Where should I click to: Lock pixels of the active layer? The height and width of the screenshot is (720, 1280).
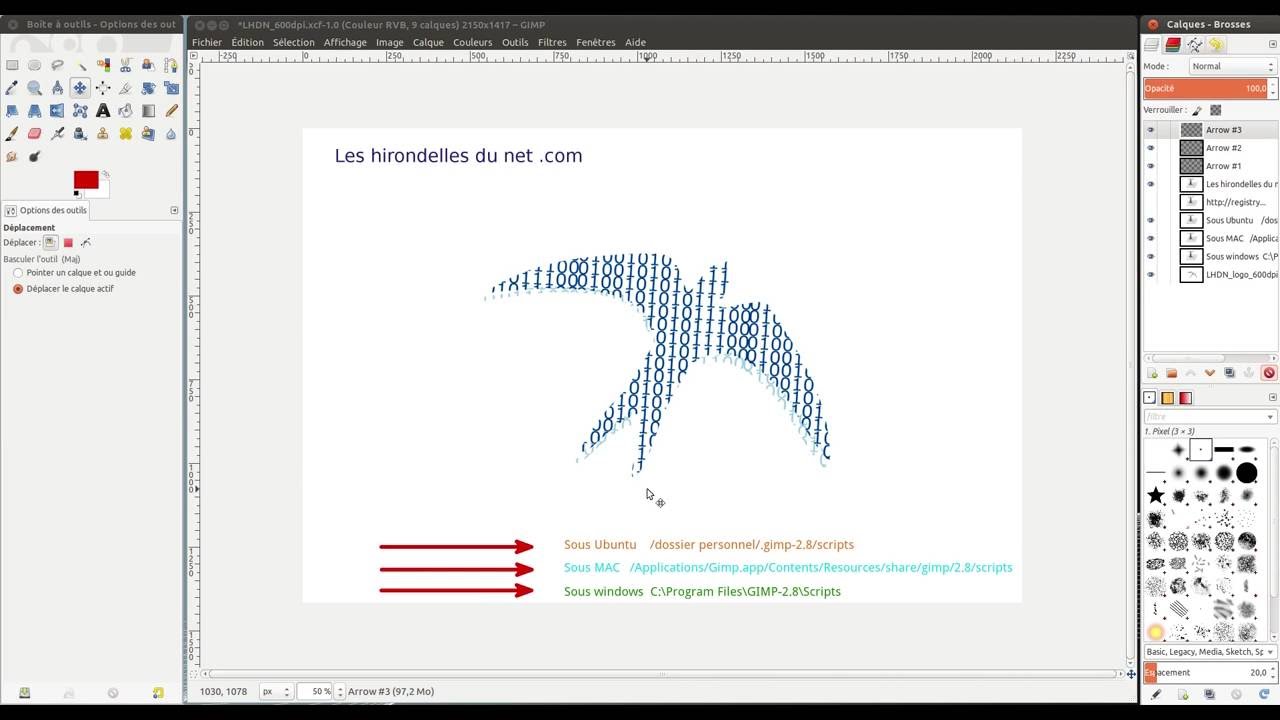point(1197,110)
